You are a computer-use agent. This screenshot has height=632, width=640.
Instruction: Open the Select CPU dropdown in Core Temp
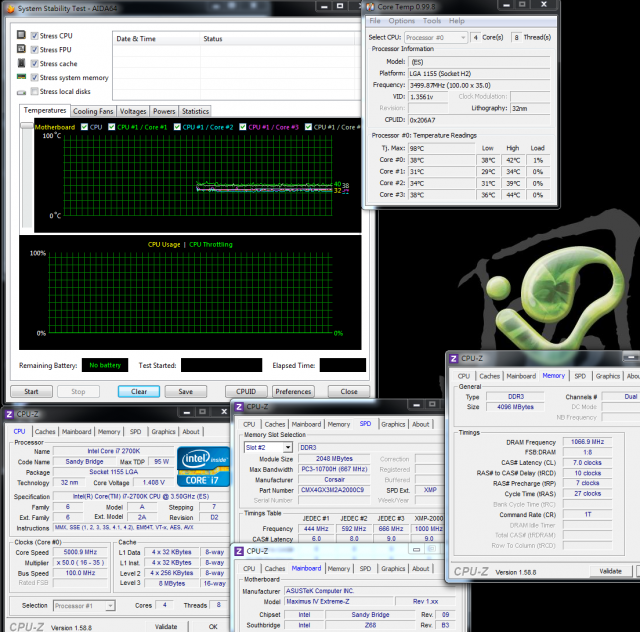click(436, 38)
